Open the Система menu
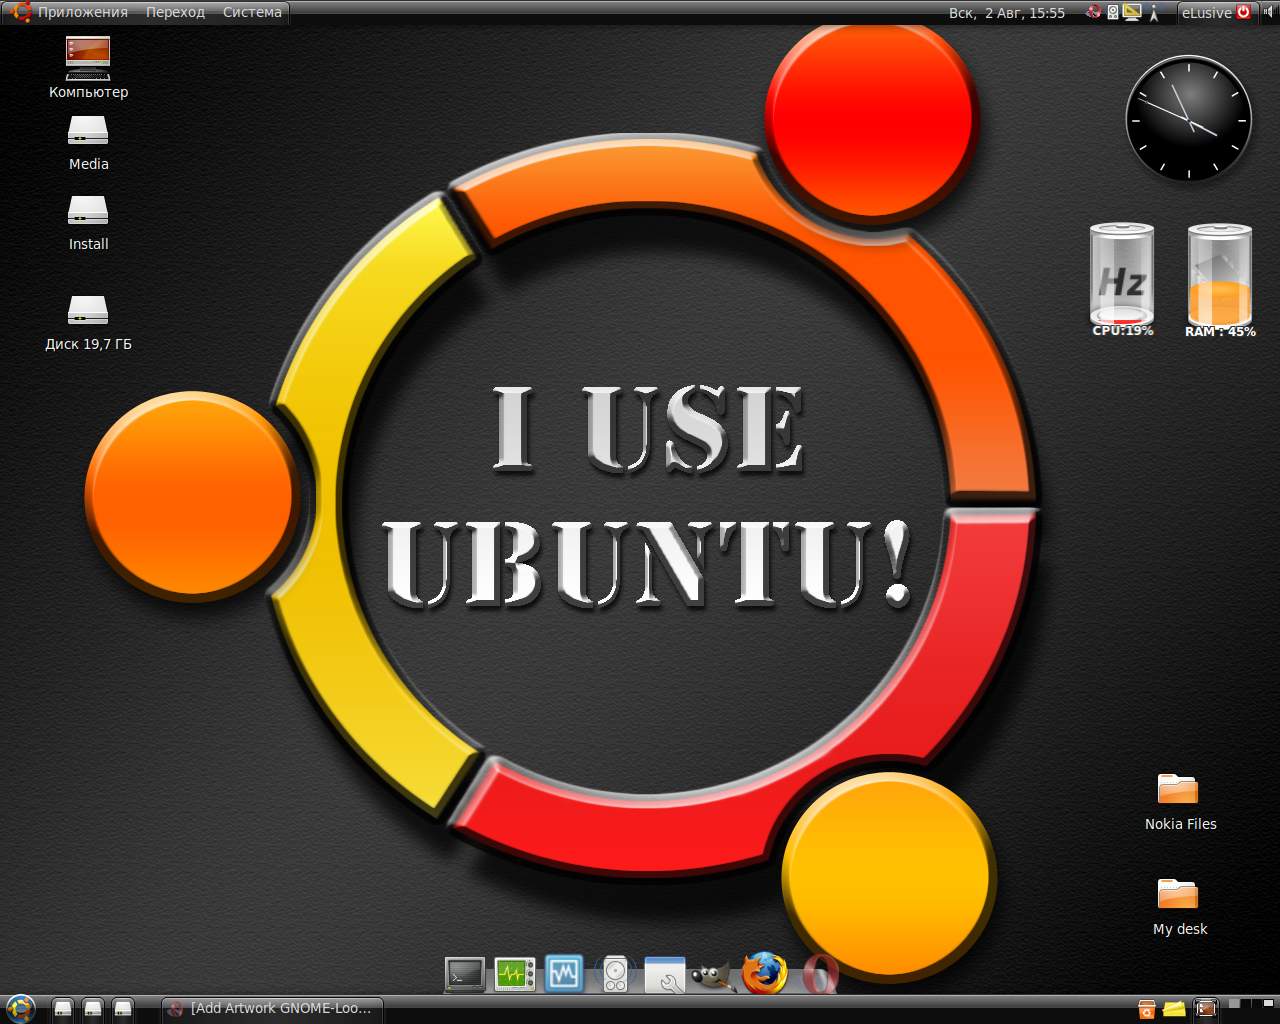Screen dimensions: 1280x1024 (252, 12)
